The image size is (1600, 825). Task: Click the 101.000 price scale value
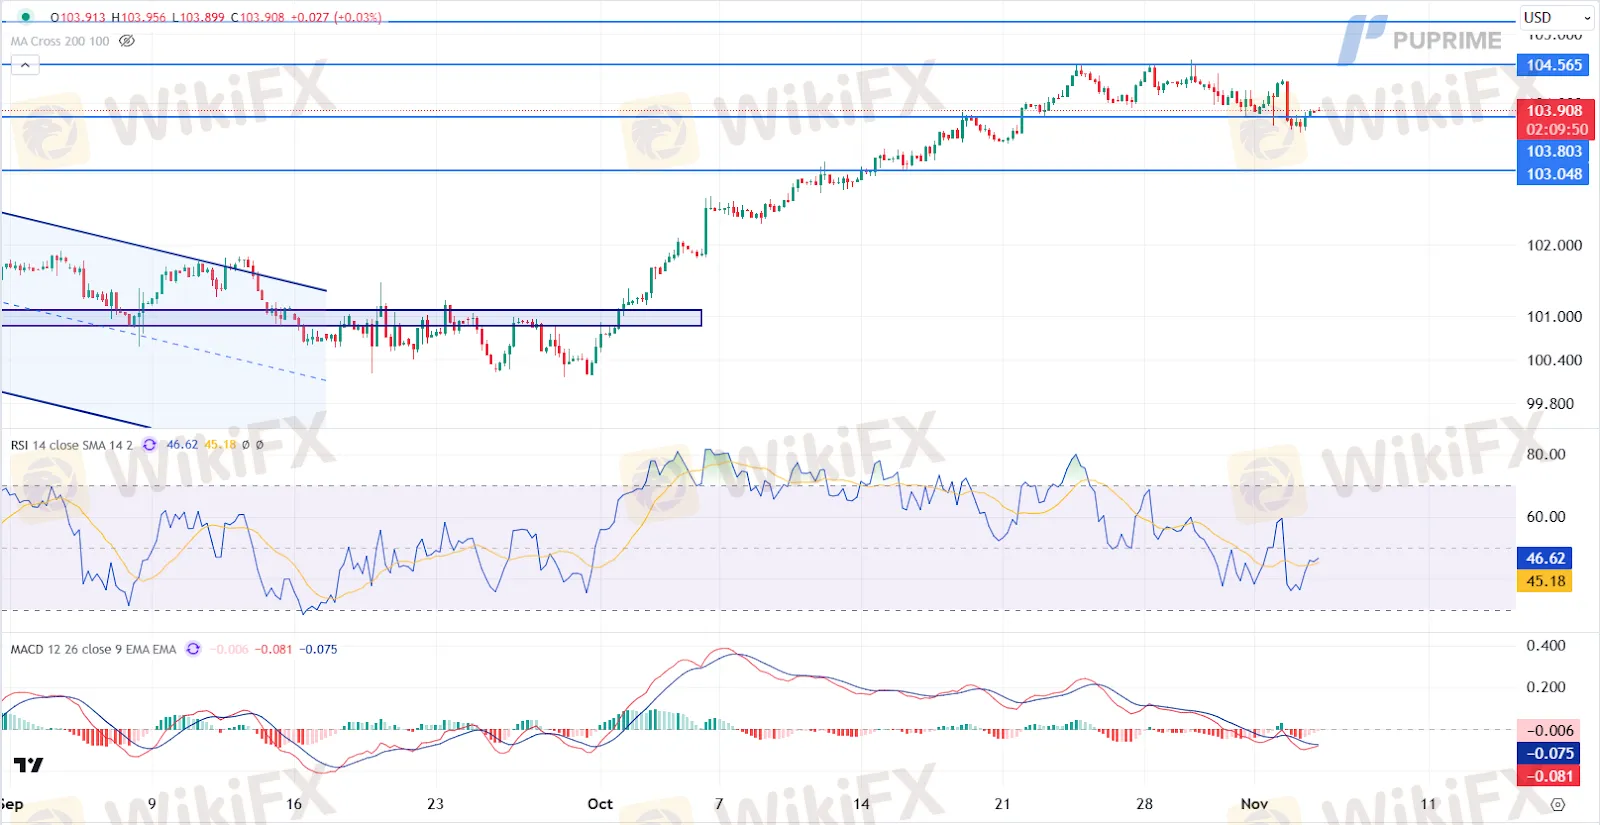(x=1554, y=317)
